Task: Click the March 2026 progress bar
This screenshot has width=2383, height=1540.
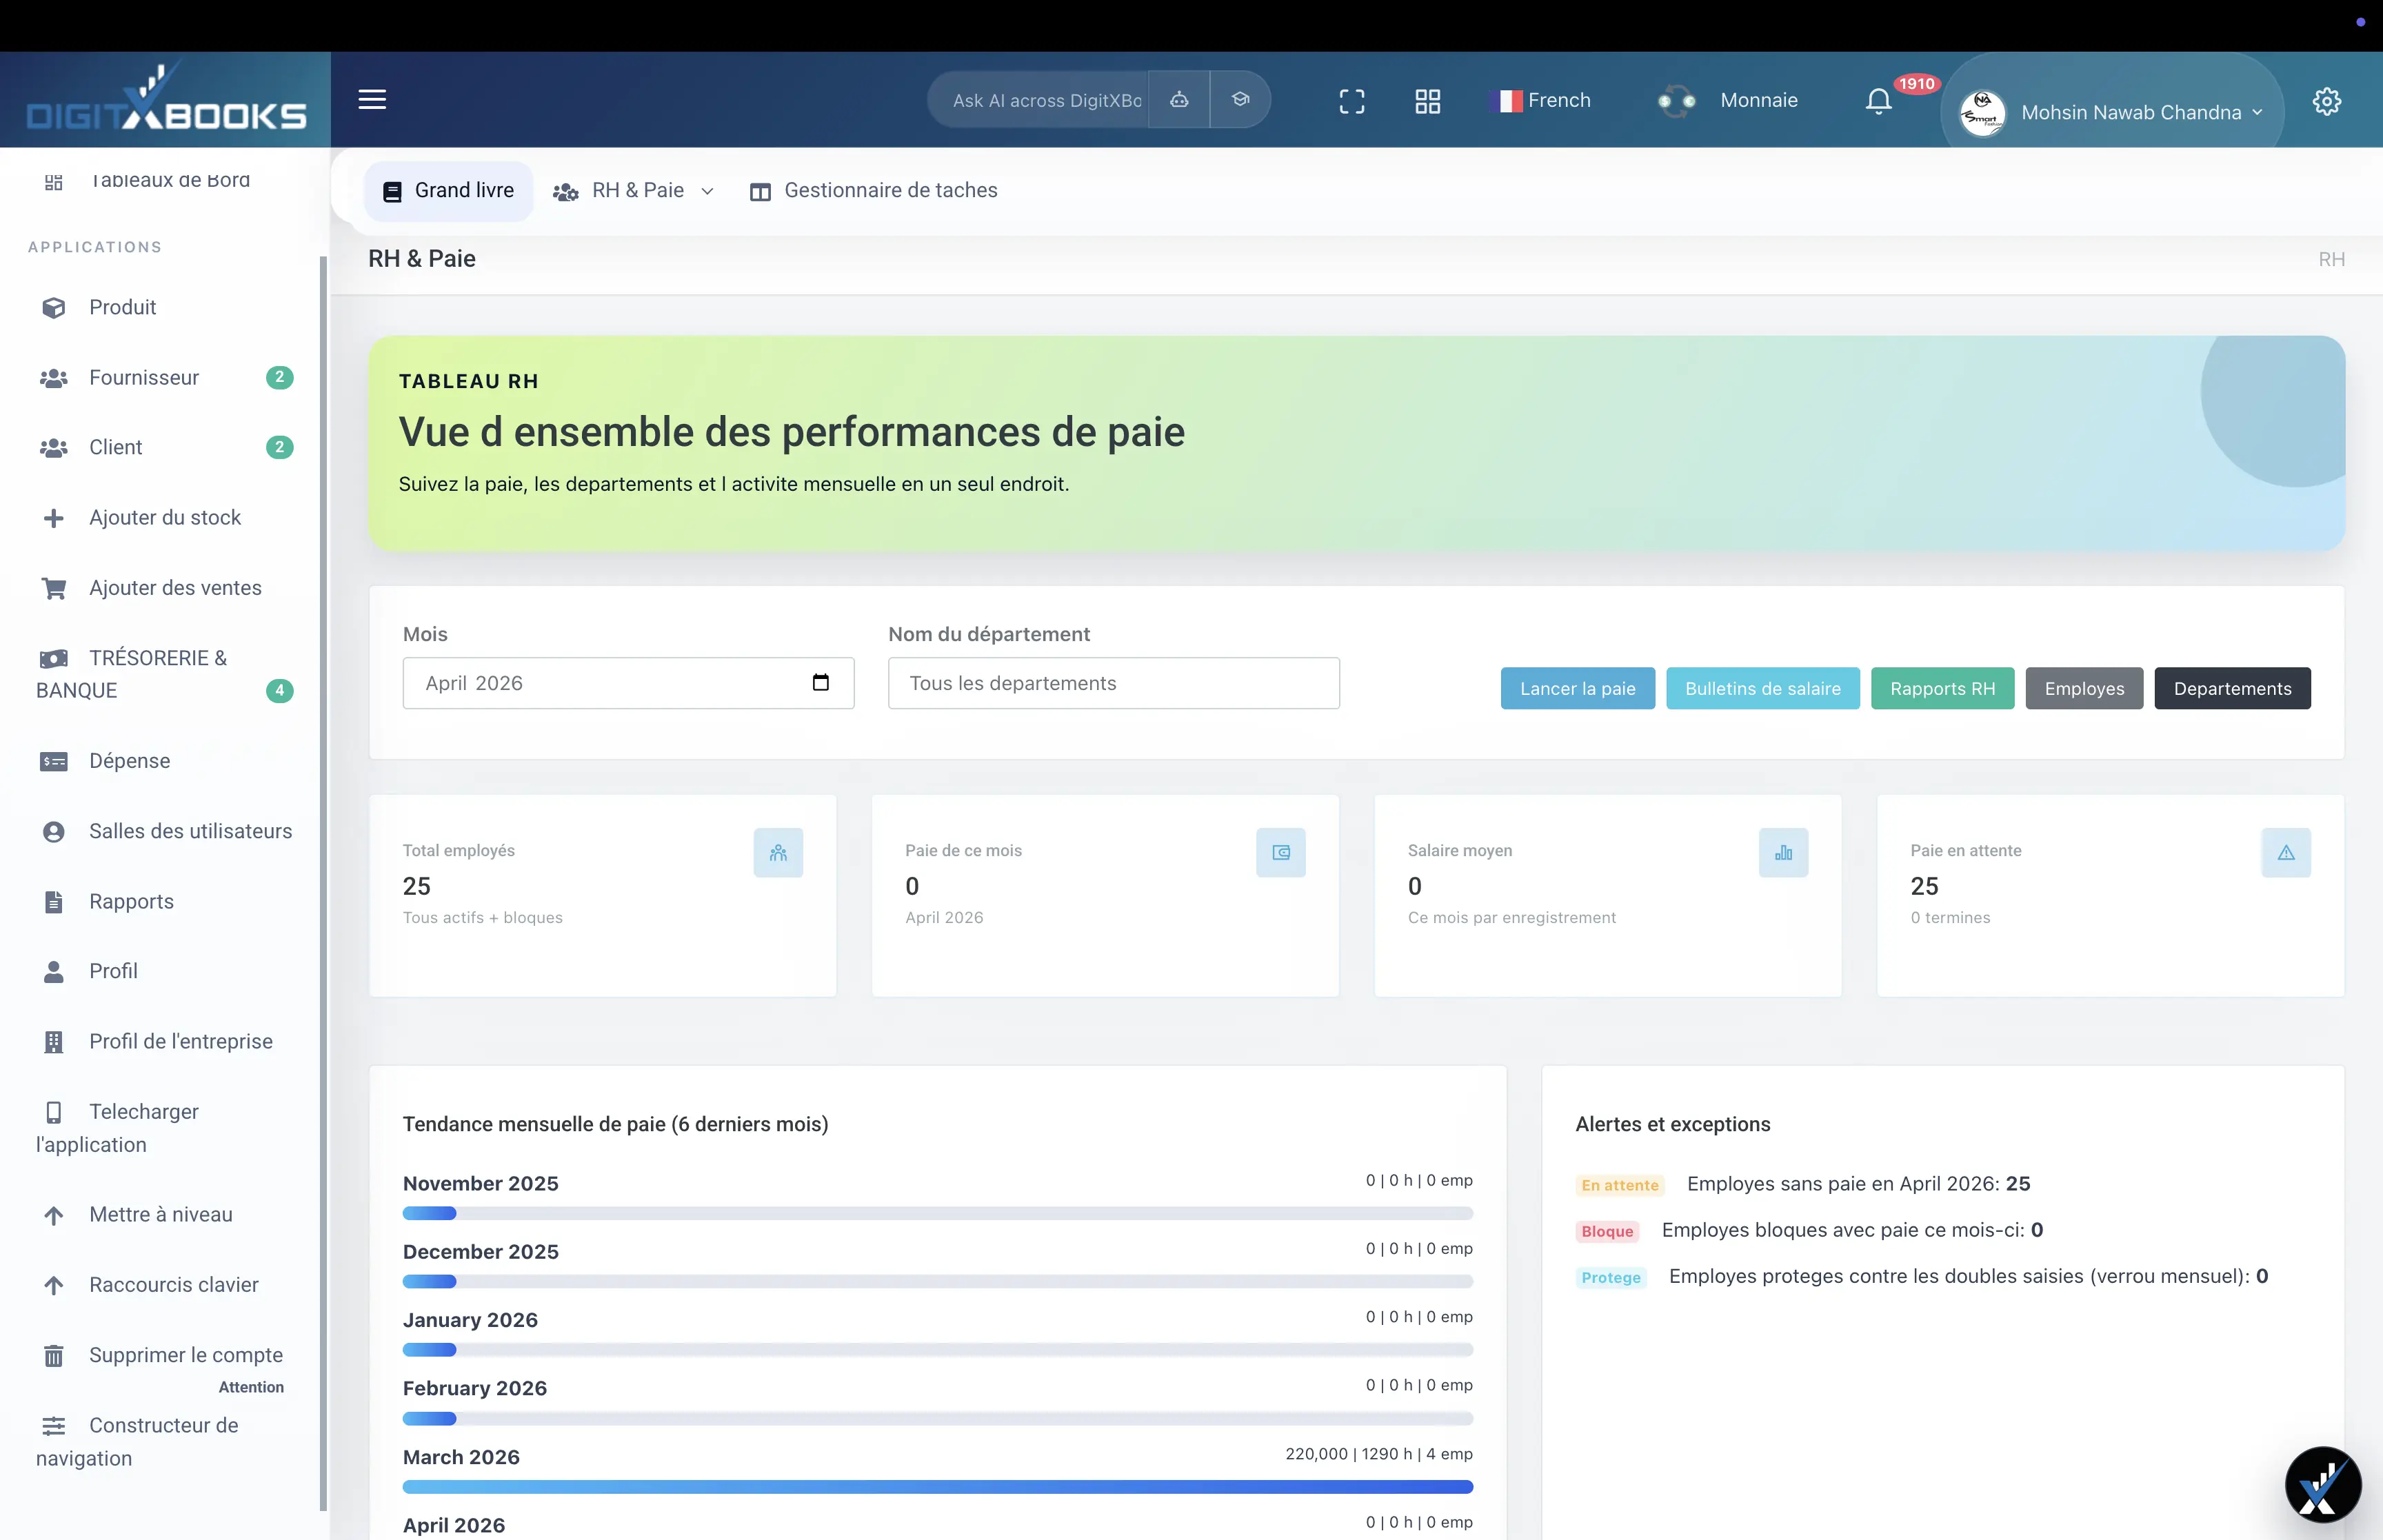Action: 937,1487
